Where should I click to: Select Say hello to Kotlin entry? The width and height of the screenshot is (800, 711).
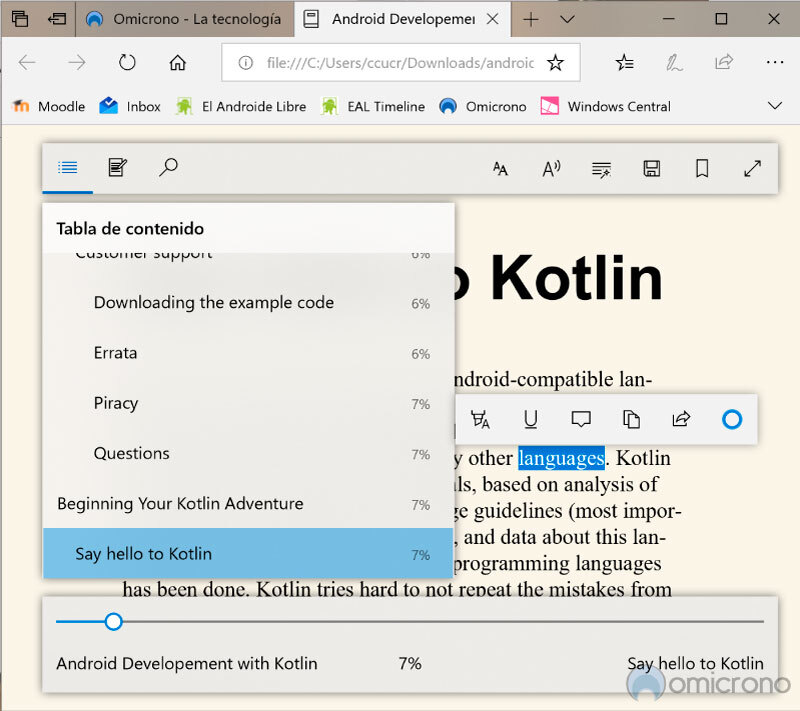pos(248,554)
